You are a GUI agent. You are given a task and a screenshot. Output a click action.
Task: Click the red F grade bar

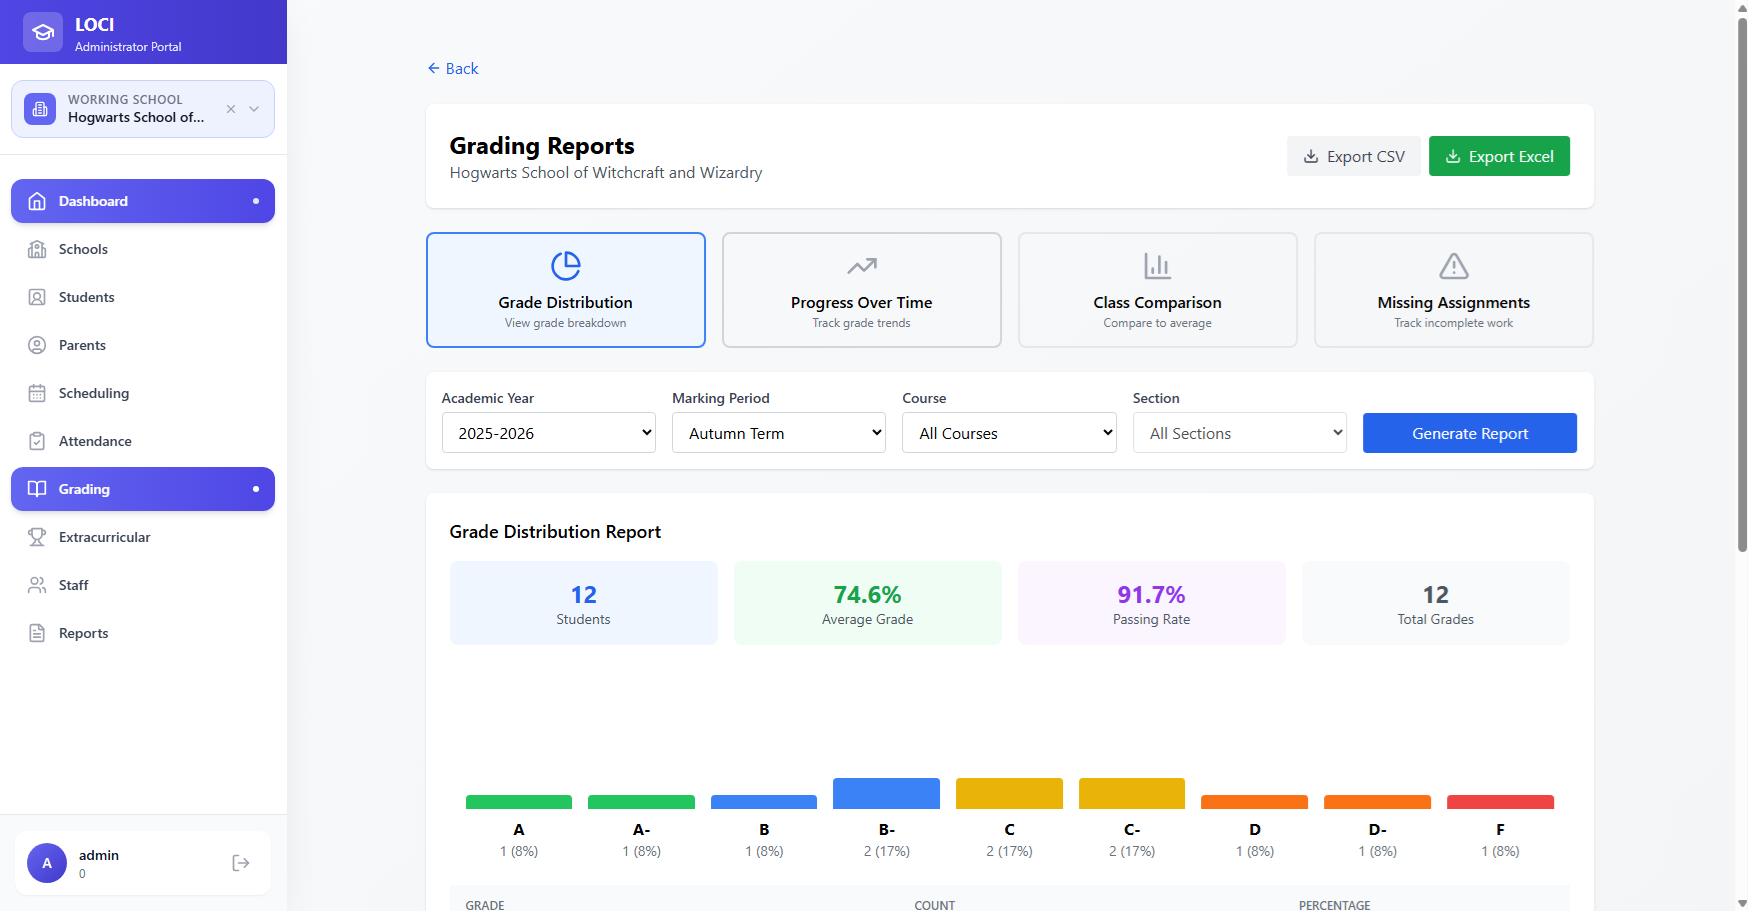point(1500,802)
